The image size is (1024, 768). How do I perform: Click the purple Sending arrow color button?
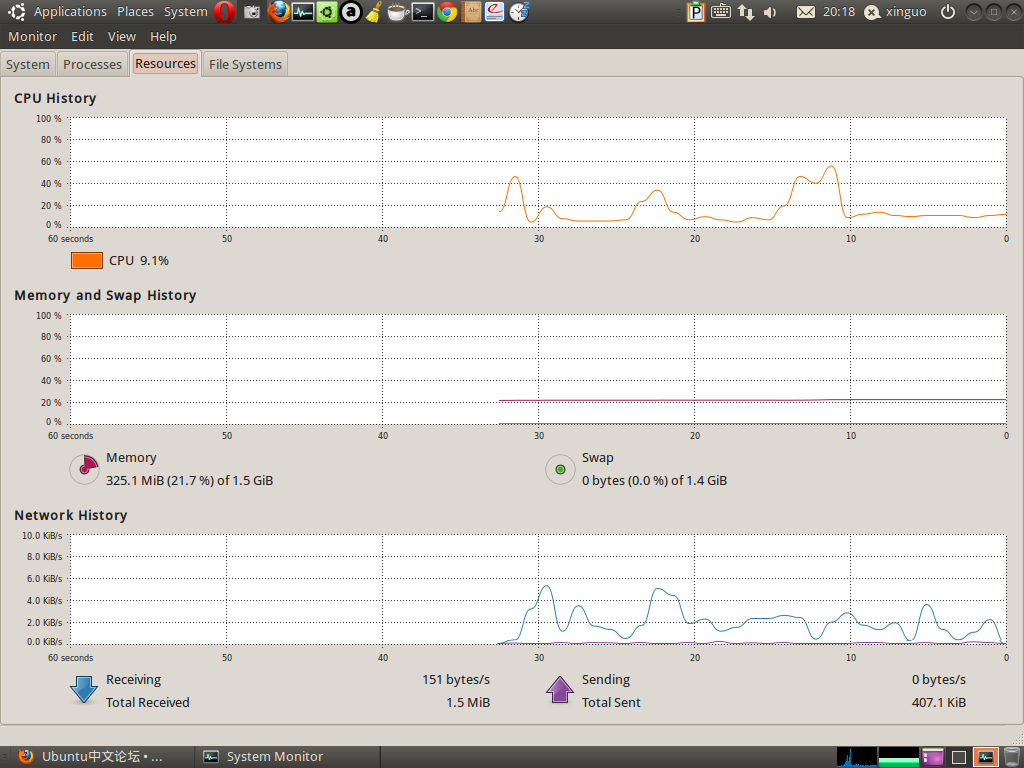[x=560, y=690]
